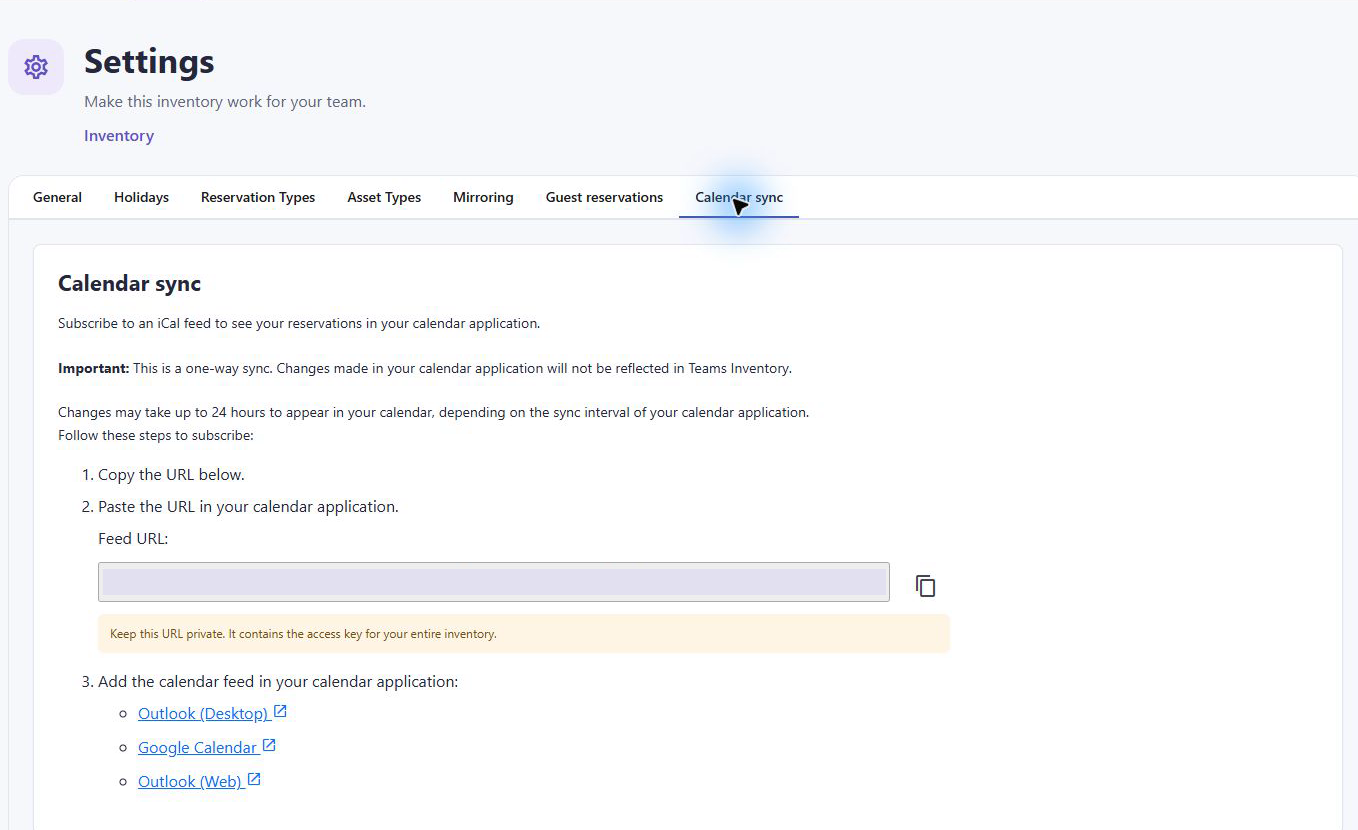Click the Settings gear icon
Viewport: 1358px width, 830px height.
tap(36, 67)
